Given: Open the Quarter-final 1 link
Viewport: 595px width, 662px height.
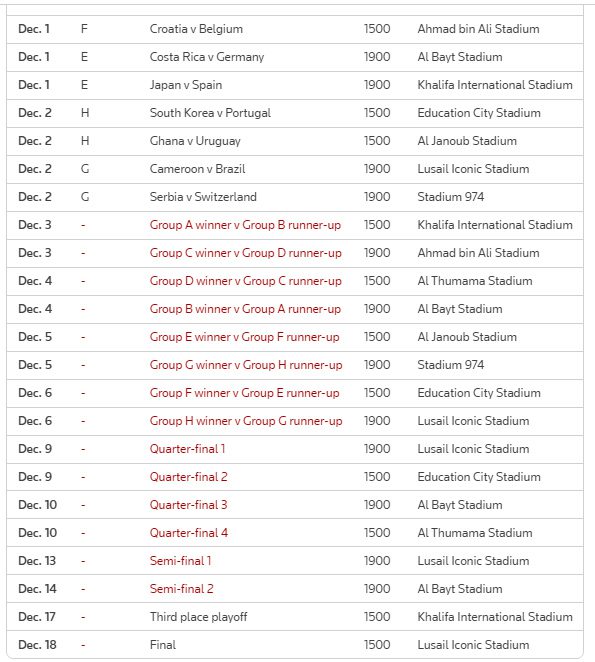Looking at the screenshot, I should [187, 449].
